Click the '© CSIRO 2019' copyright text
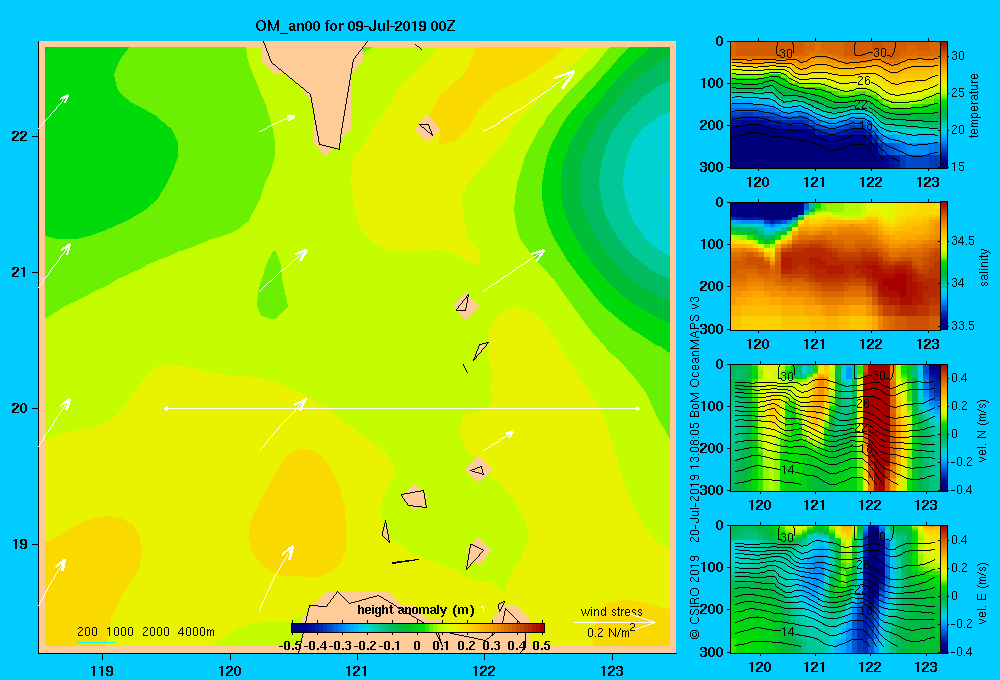Screen dimensions: 1000x680 point(695,597)
